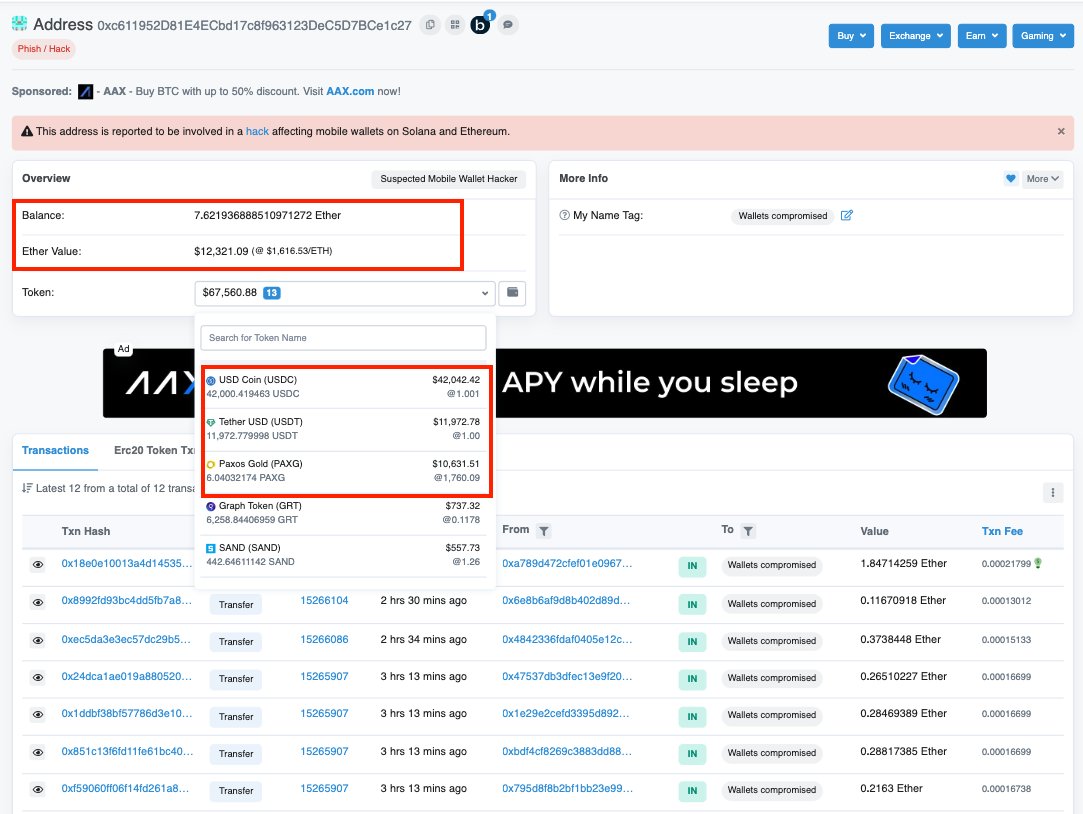The image size is (1083, 814).
Task: Dismiss the hack warning banner
Action: [x=1061, y=131]
